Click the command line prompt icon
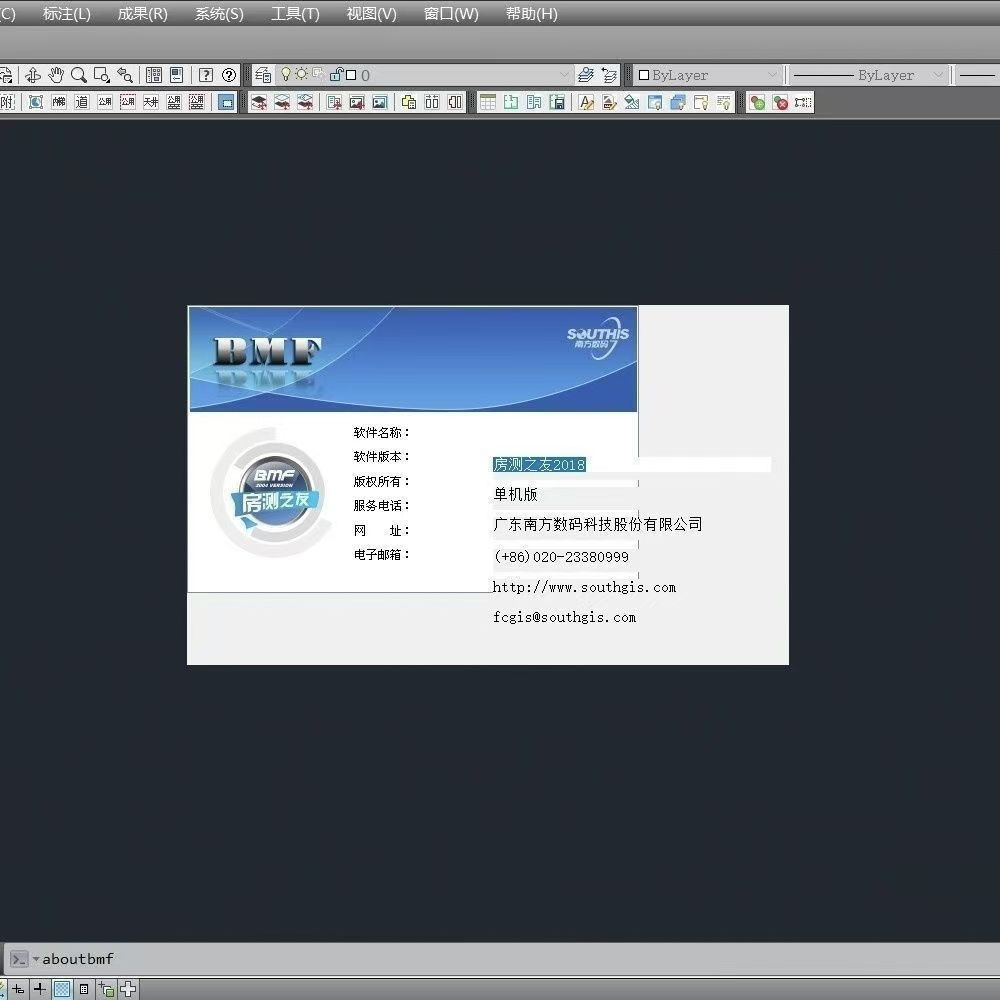The image size is (1000, 1000). (x=19, y=959)
